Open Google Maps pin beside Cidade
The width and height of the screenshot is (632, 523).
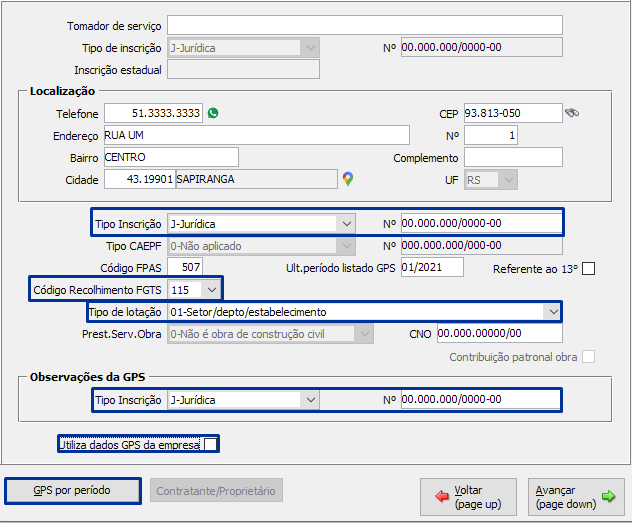[x=348, y=179]
